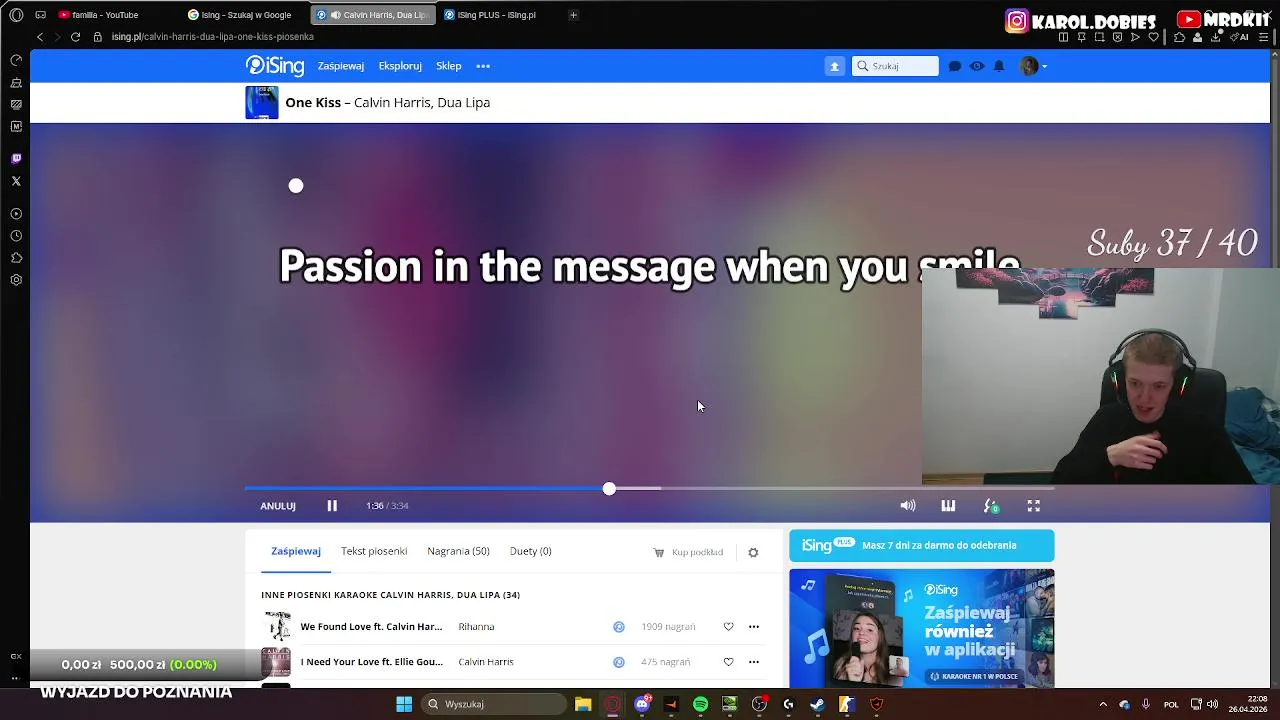Enter fullscreen mode in the karaoke player
The height and width of the screenshot is (720, 1280).
point(1034,506)
